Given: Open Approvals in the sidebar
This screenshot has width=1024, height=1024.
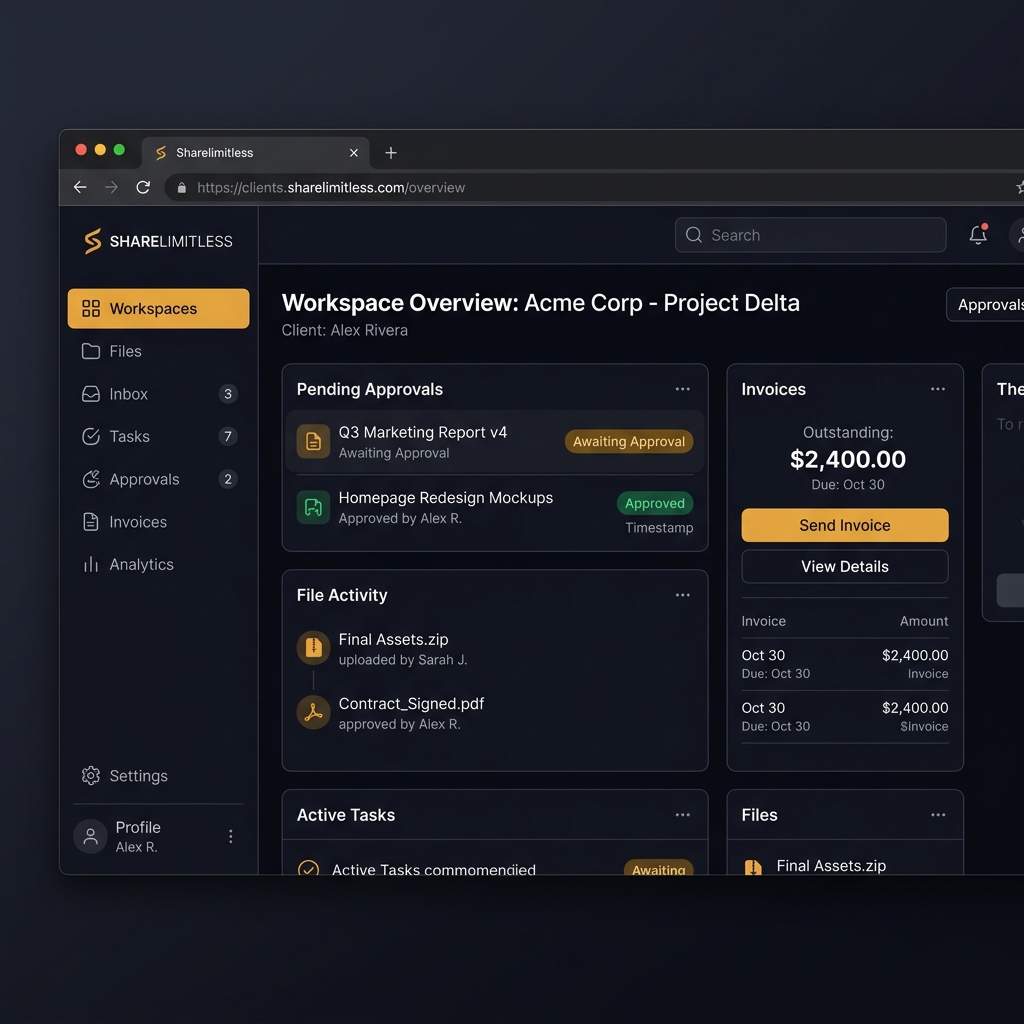Looking at the screenshot, I should [x=158, y=479].
